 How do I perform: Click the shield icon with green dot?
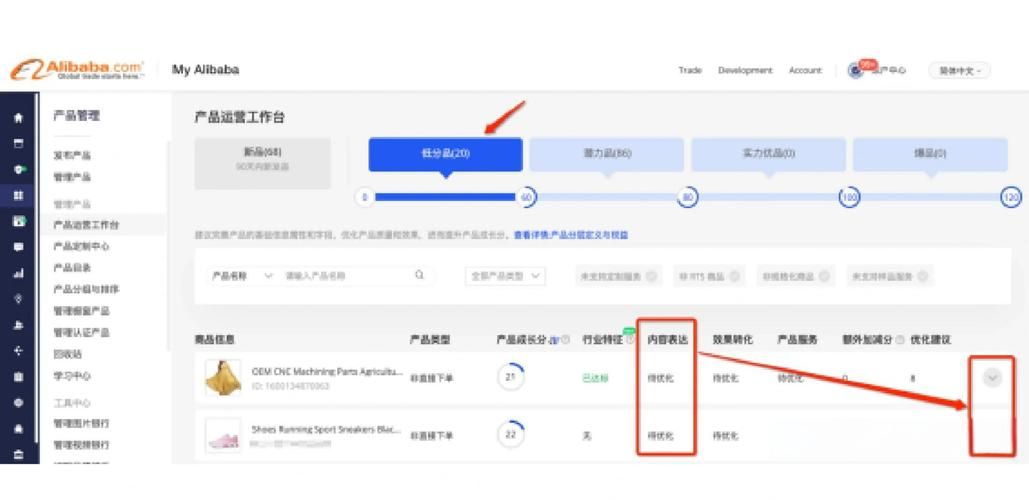(x=19, y=169)
